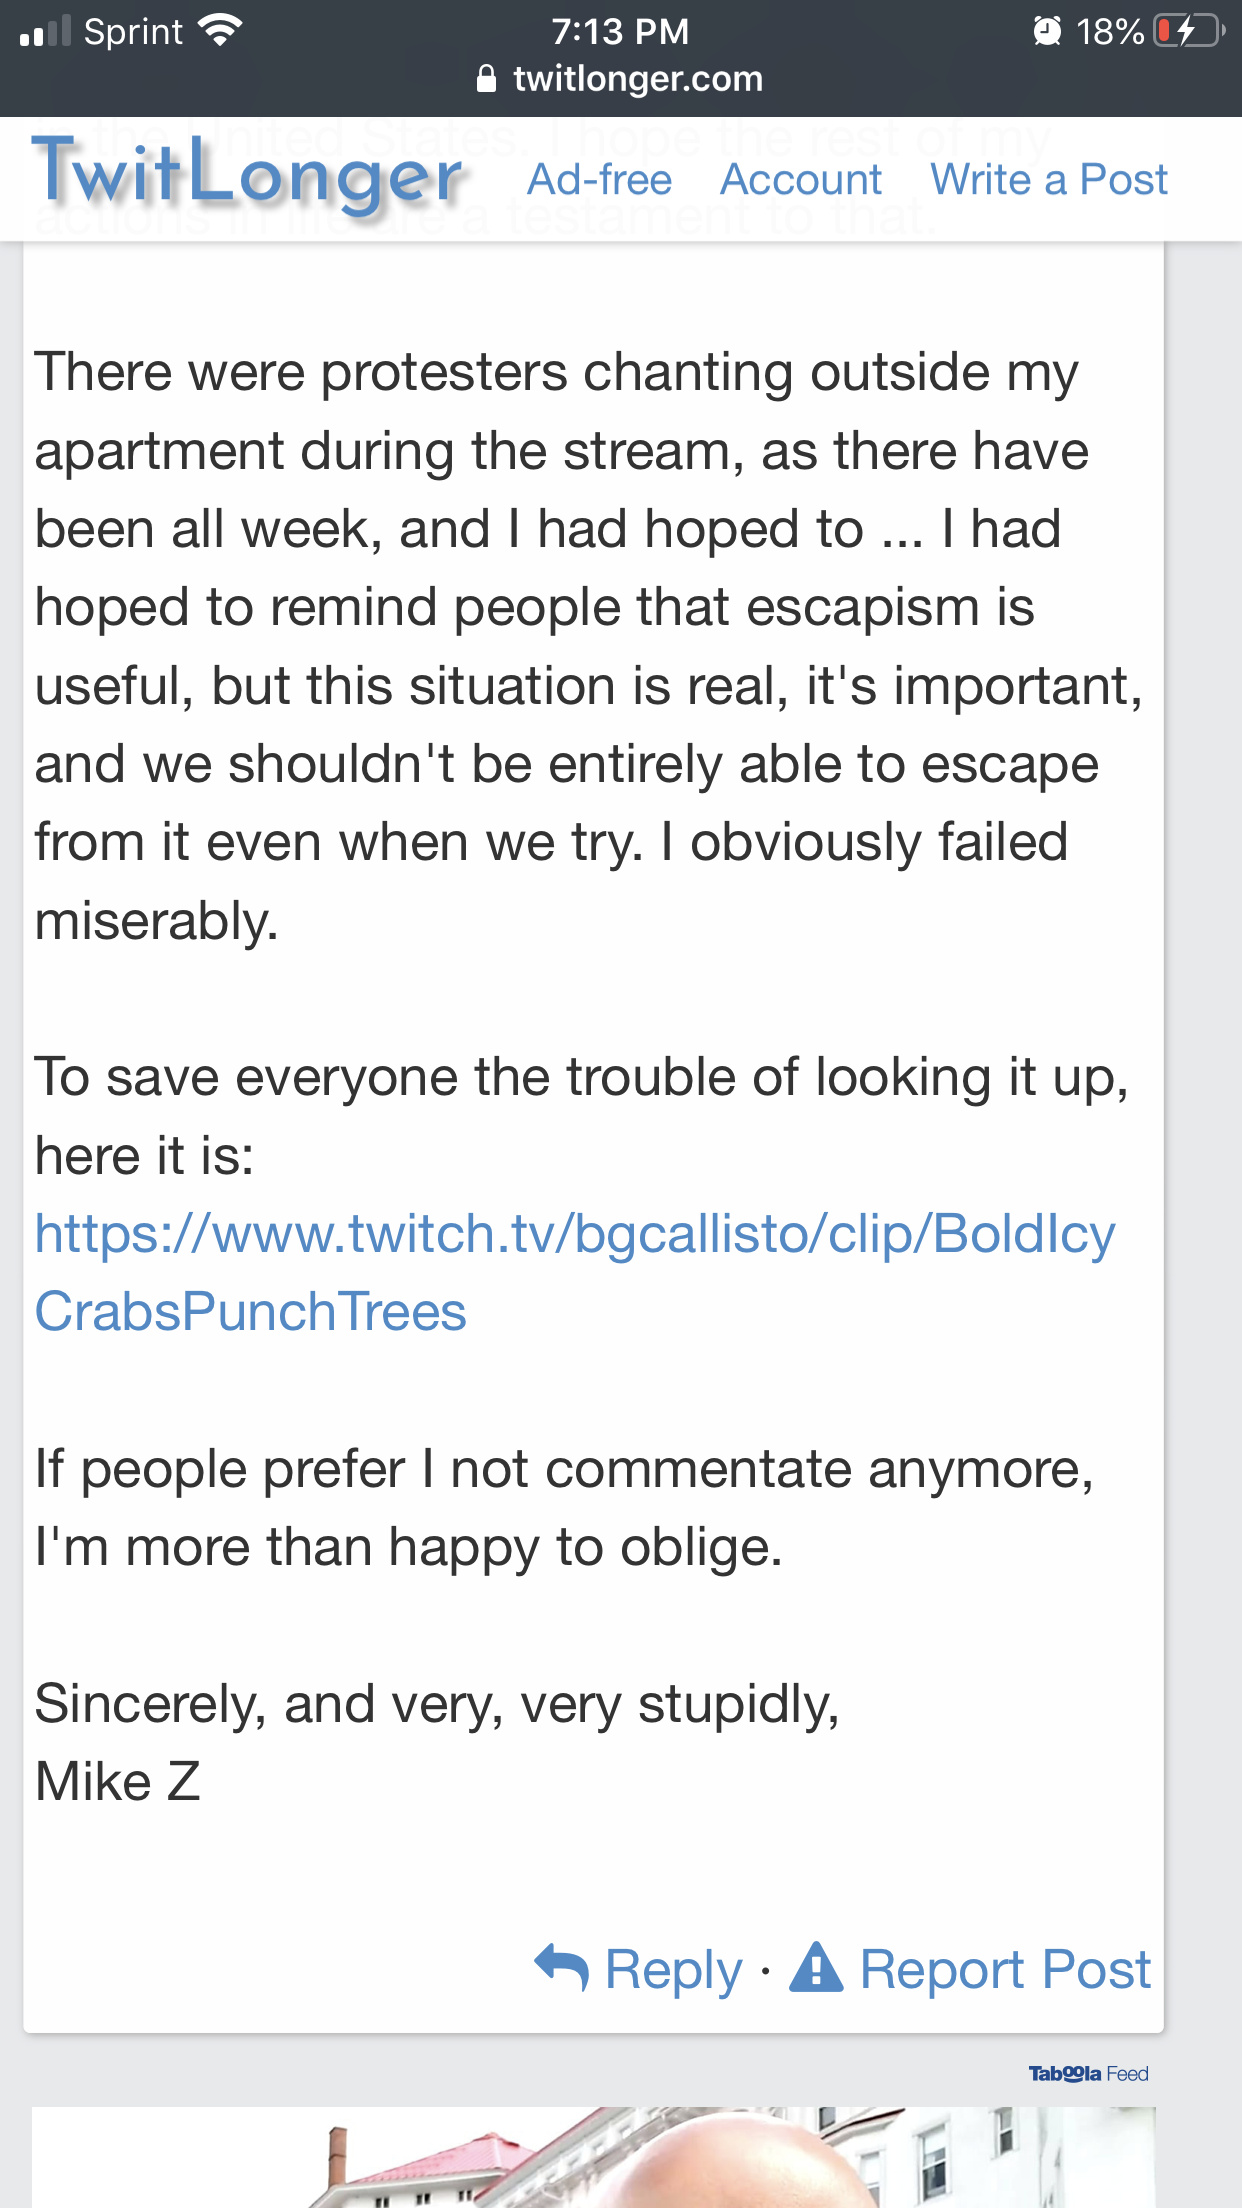Tap the 7:13 PM clock in status bar

click(x=620, y=31)
